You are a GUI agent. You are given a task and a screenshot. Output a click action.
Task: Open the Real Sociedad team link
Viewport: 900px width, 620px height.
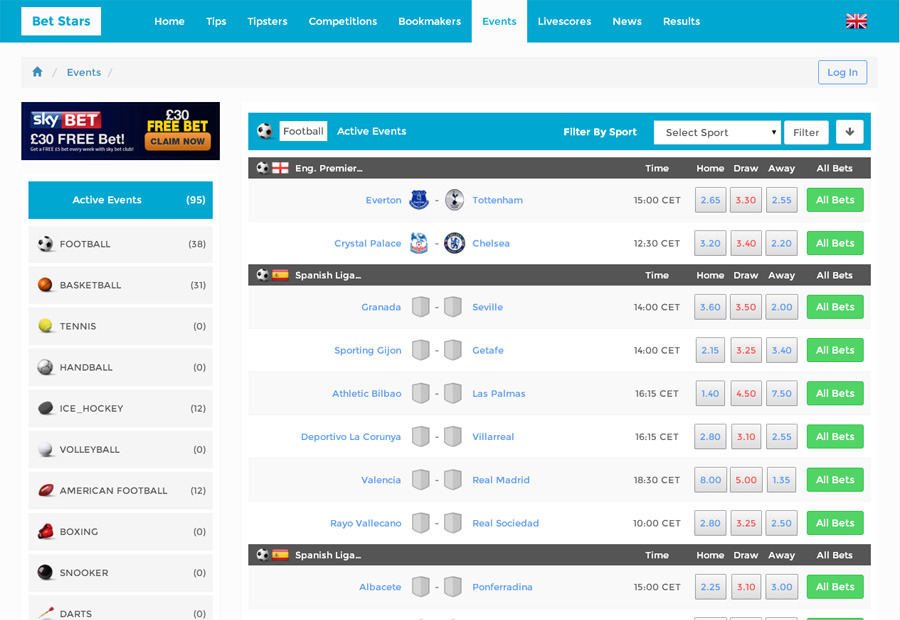coord(505,523)
